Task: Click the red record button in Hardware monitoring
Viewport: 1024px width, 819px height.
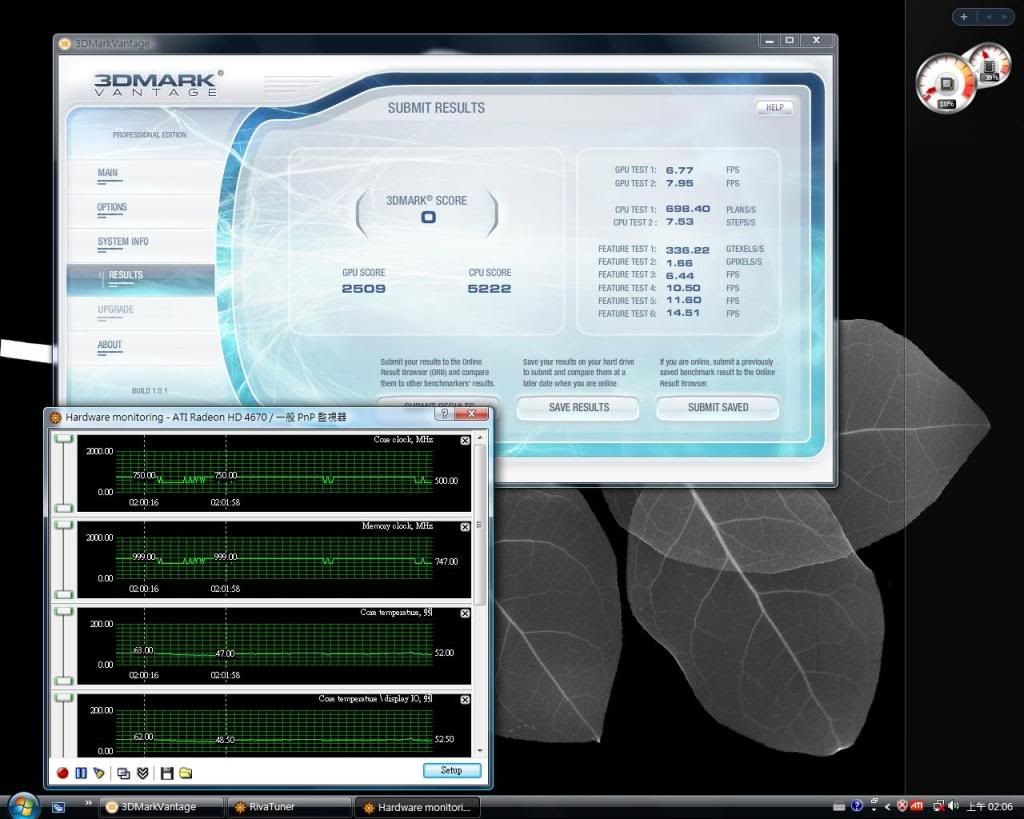Action: (63, 773)
